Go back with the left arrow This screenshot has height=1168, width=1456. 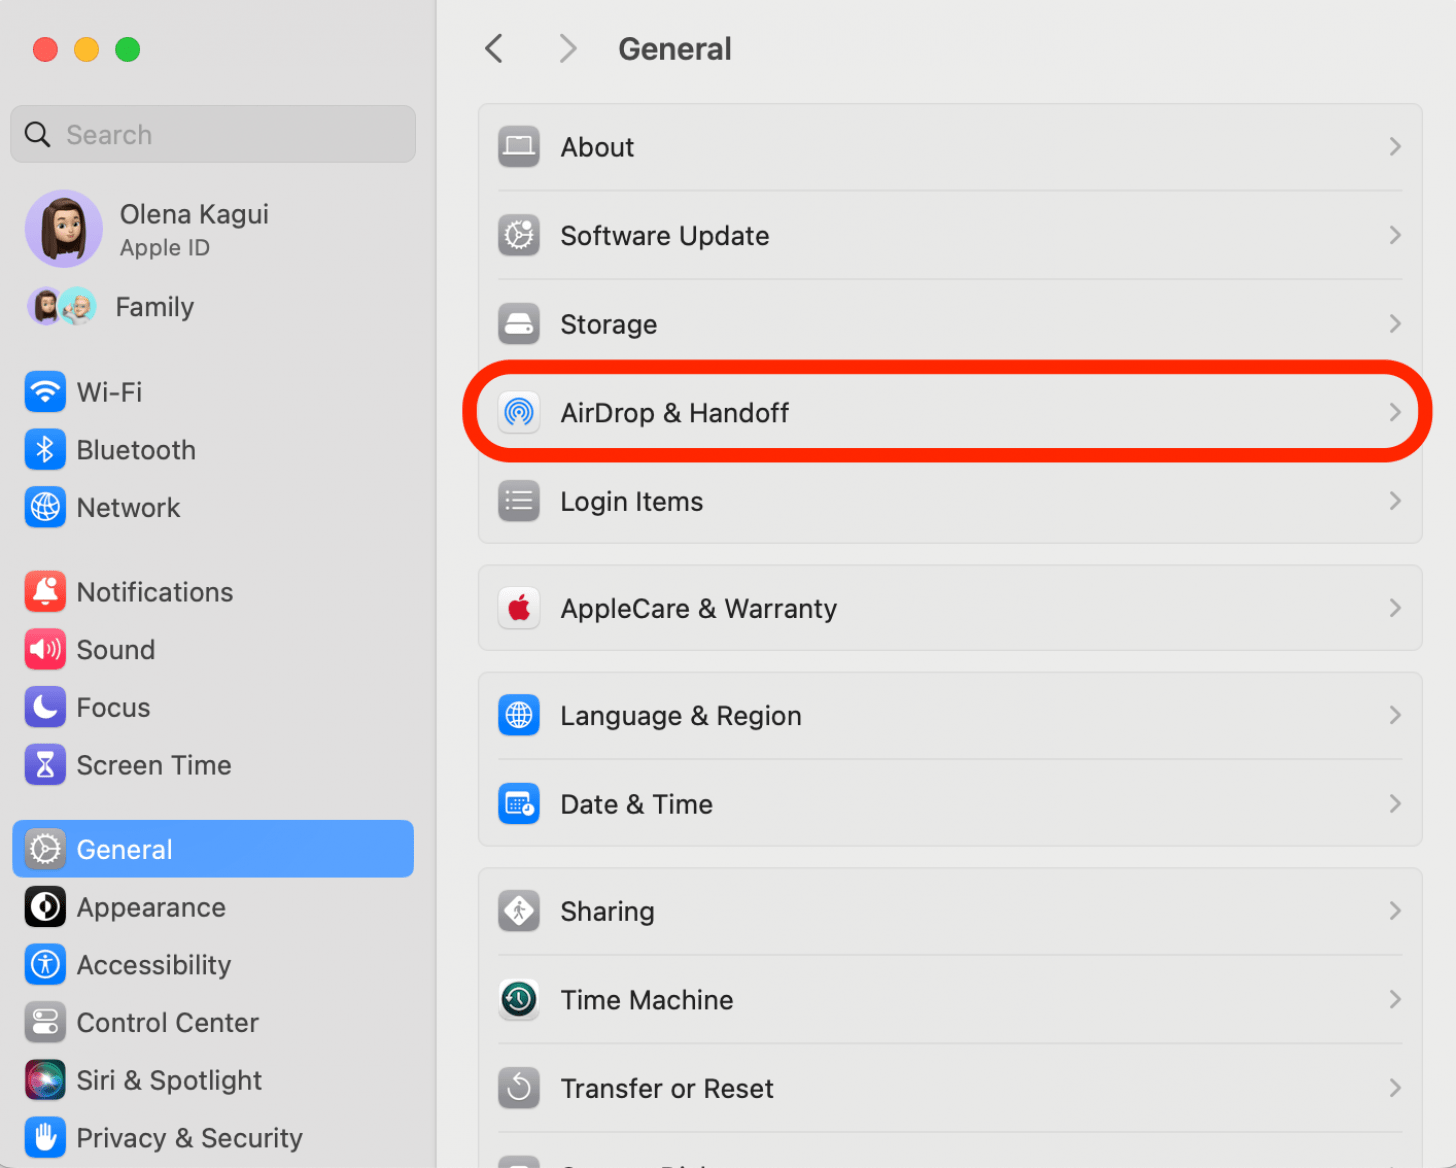pos(494,48)
